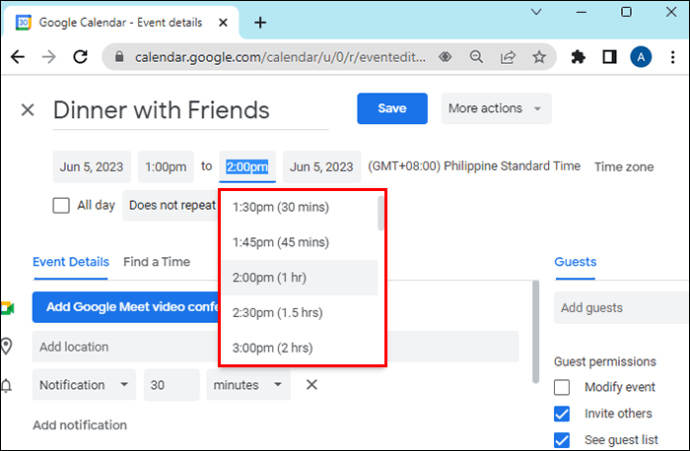Screen dimensions: 690x451
Task: Open a new browser tab
Action: [x=260, y=22]
